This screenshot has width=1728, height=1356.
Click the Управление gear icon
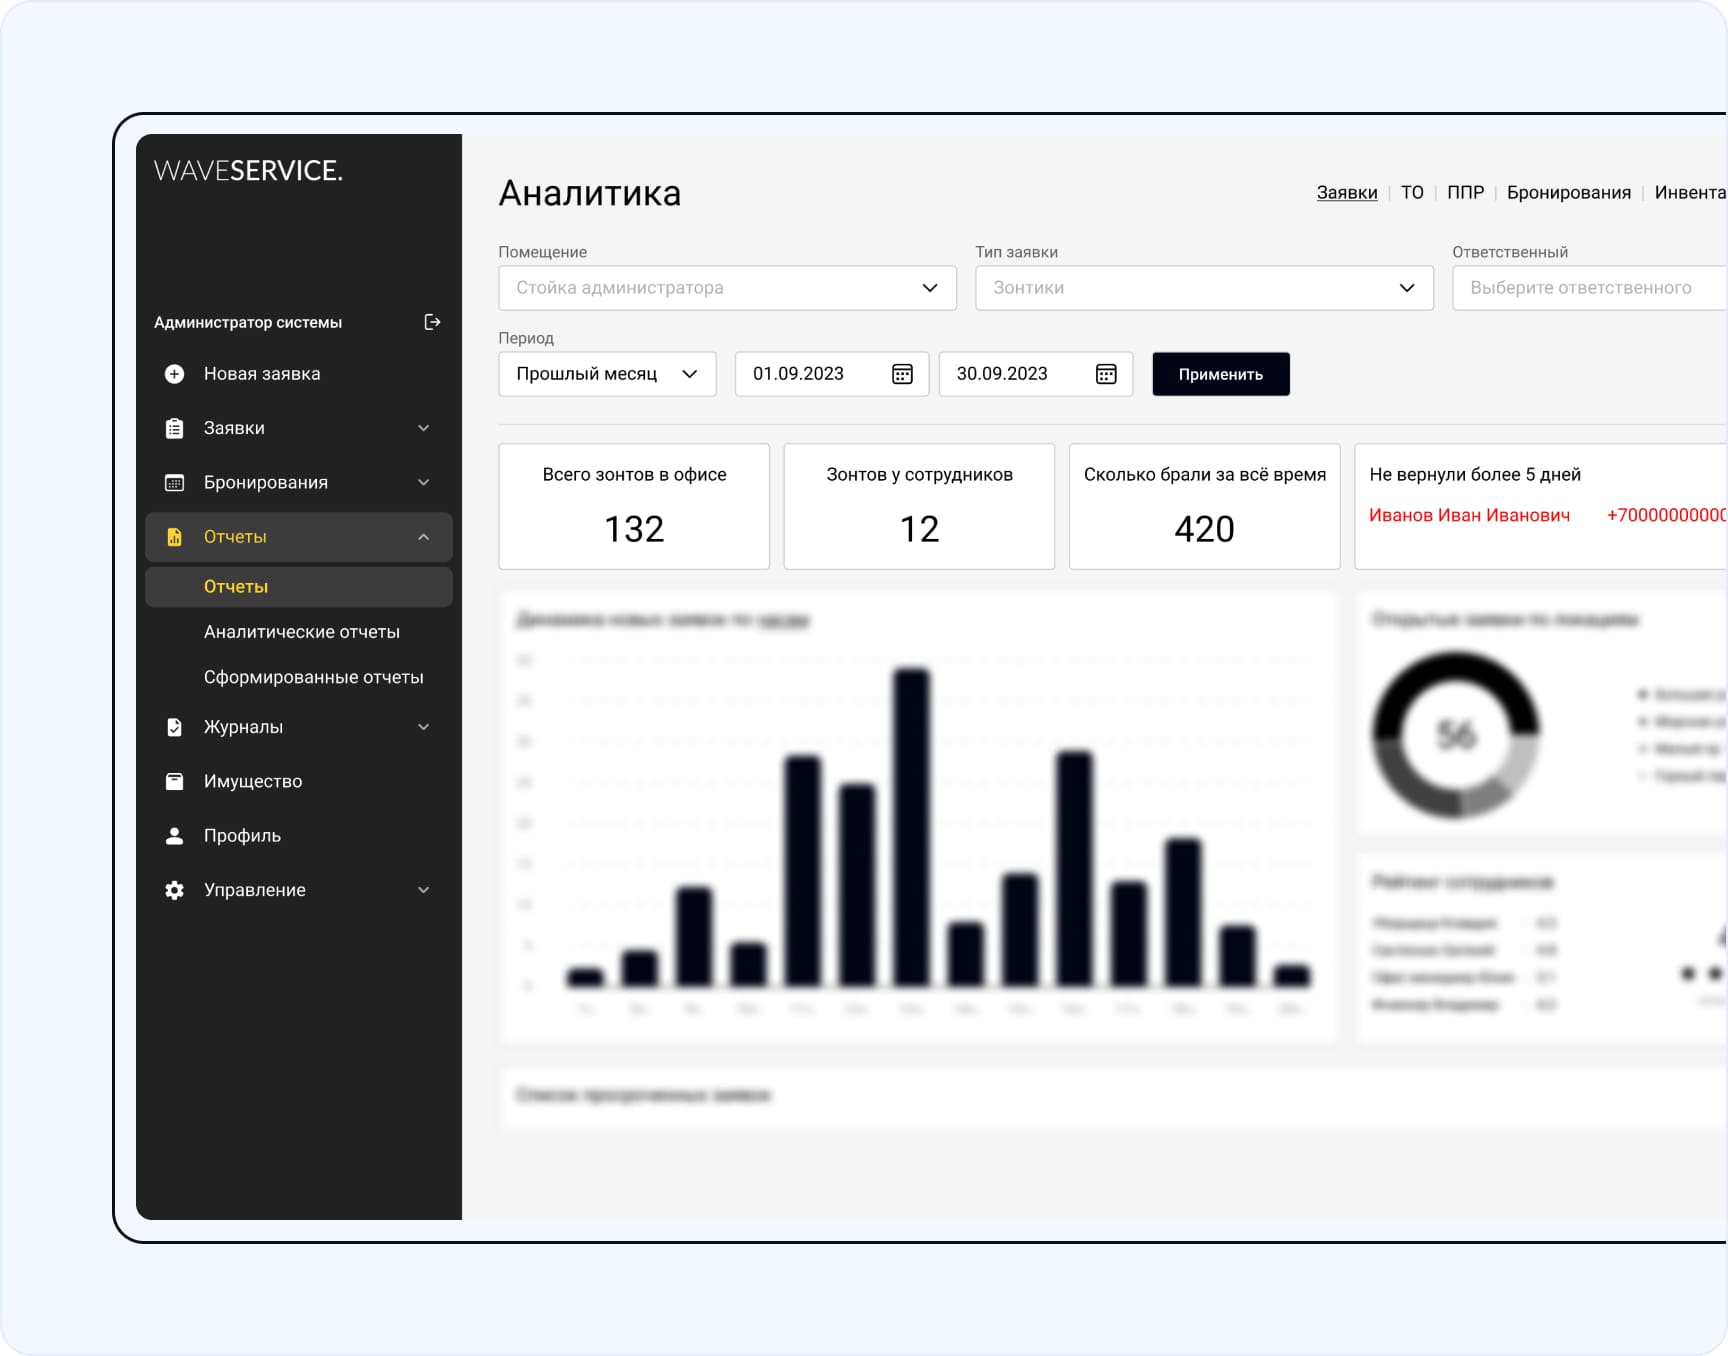(x=174, y=890)
